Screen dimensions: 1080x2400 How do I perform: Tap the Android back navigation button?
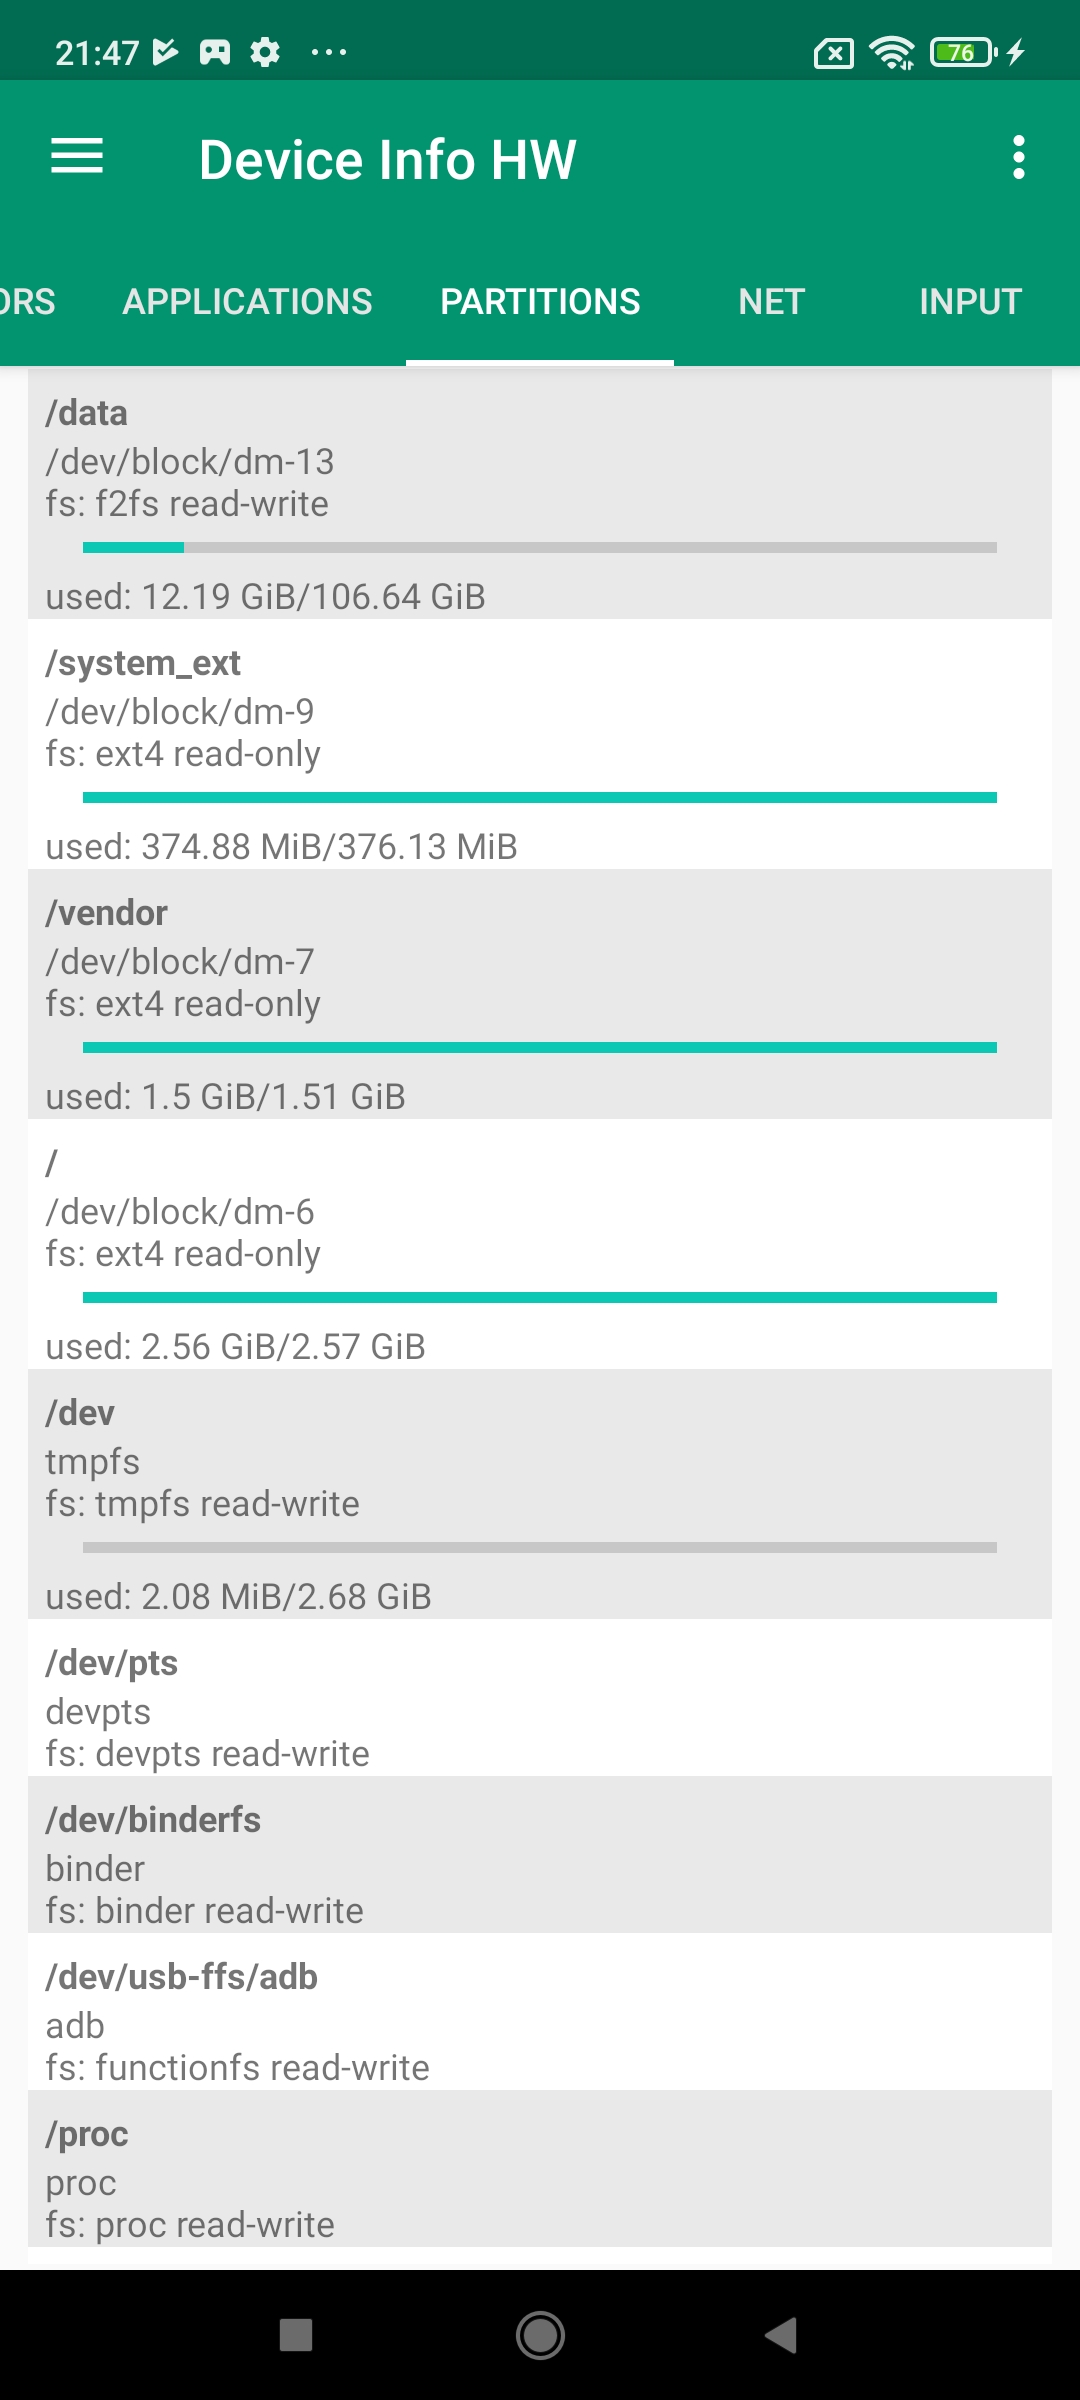[781, 2335]
